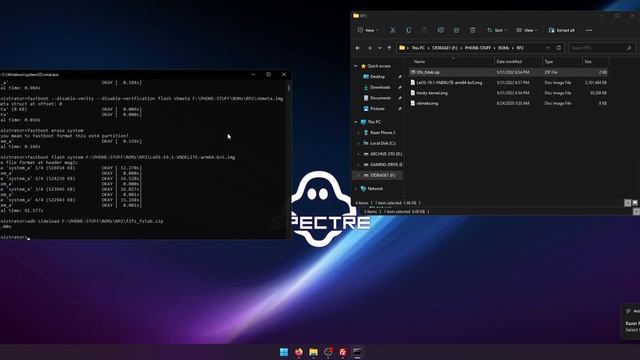
Task: Switch to details view via status bar icon
Action: [628, 203]
